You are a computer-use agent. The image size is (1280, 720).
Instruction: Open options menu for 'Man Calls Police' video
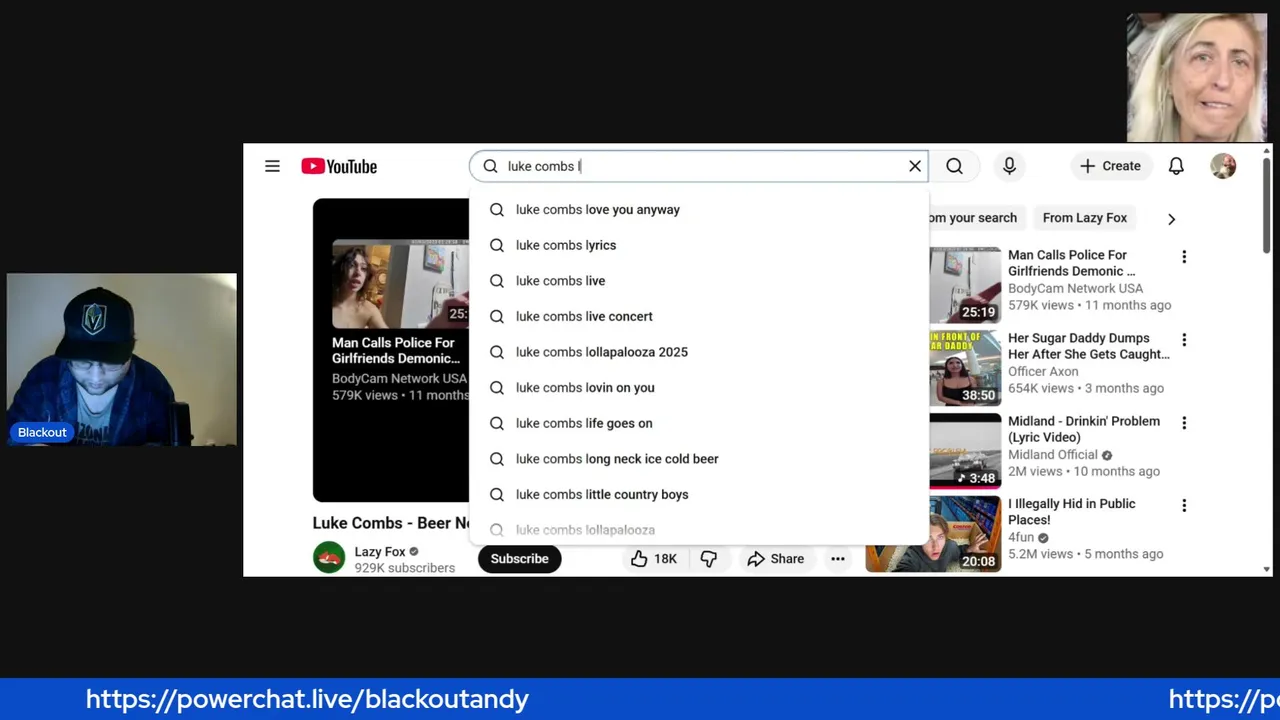point(1184,257)
